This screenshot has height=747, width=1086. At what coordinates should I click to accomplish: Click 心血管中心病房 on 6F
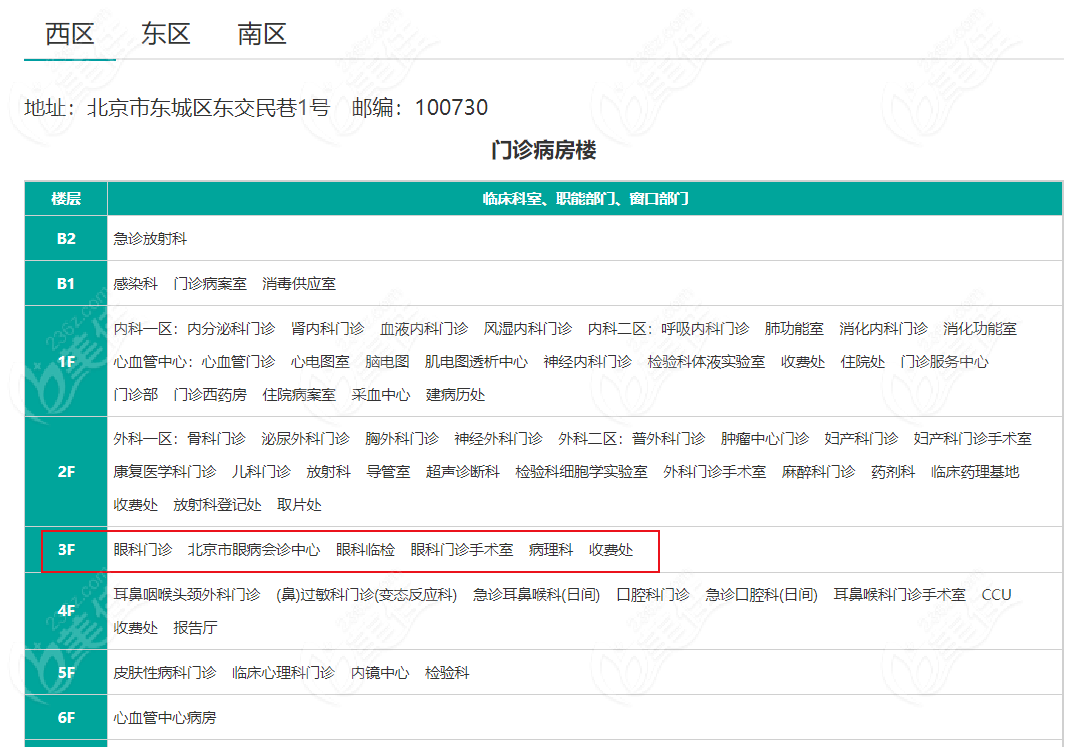(x=165, y=718)
